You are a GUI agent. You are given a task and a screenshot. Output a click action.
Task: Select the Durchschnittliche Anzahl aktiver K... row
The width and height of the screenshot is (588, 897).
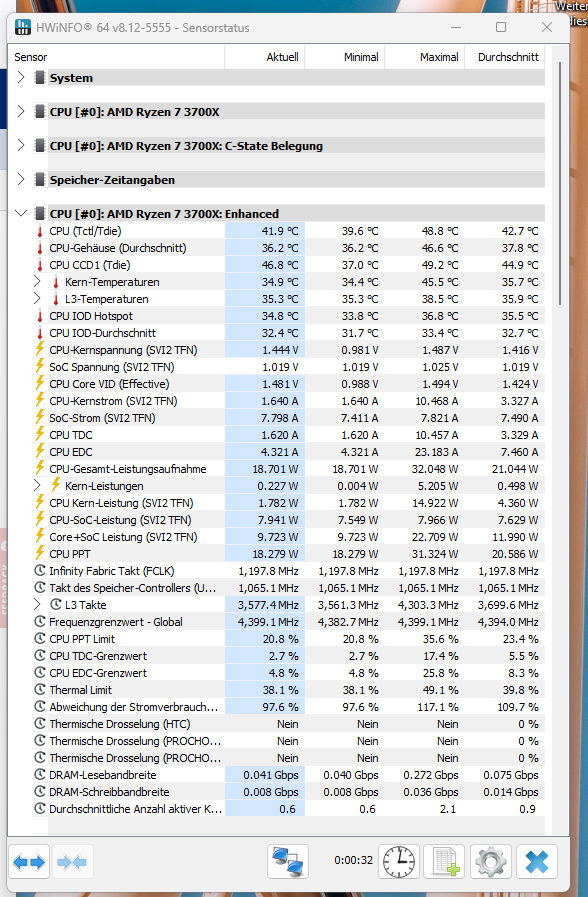coord(288,809)
